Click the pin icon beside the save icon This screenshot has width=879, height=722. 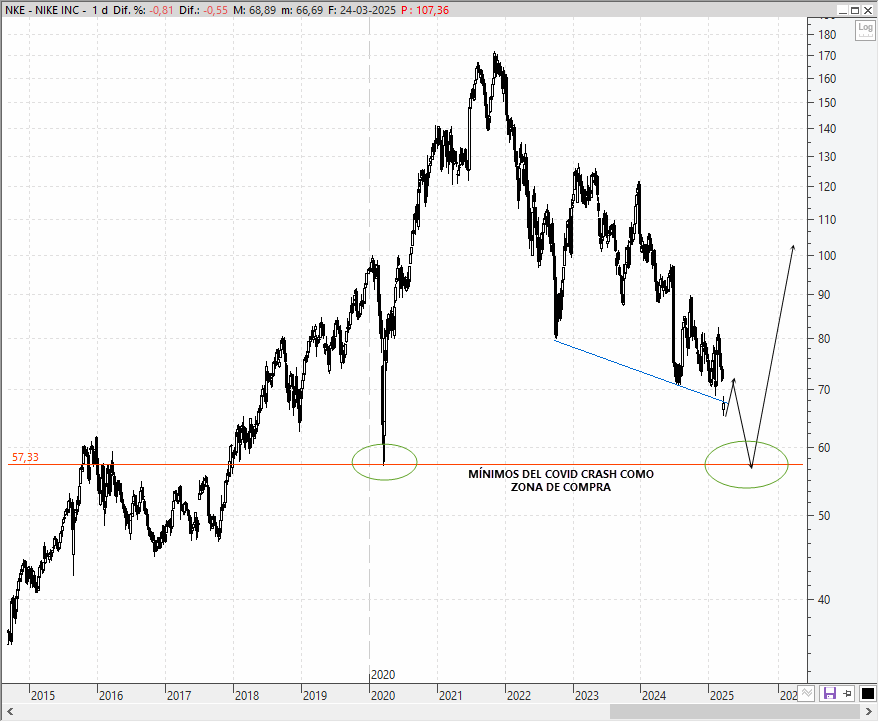848,693
